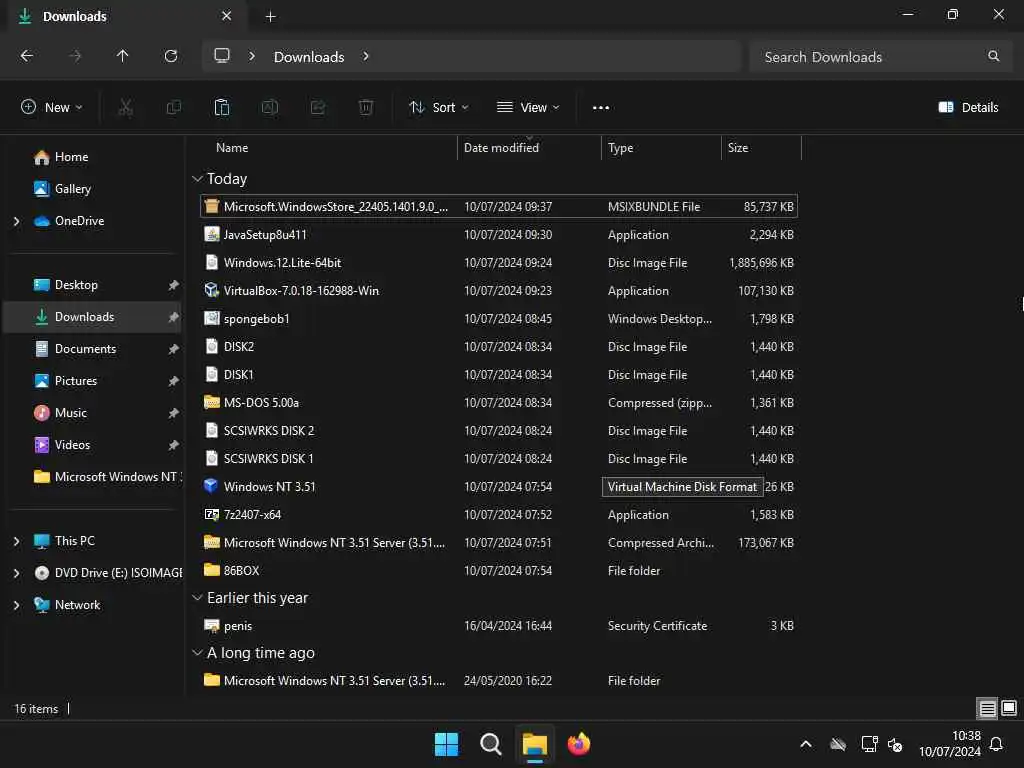This screenshot has height=768, width=1024.
Task: Open taskbar Search
Action: point(490,744)
